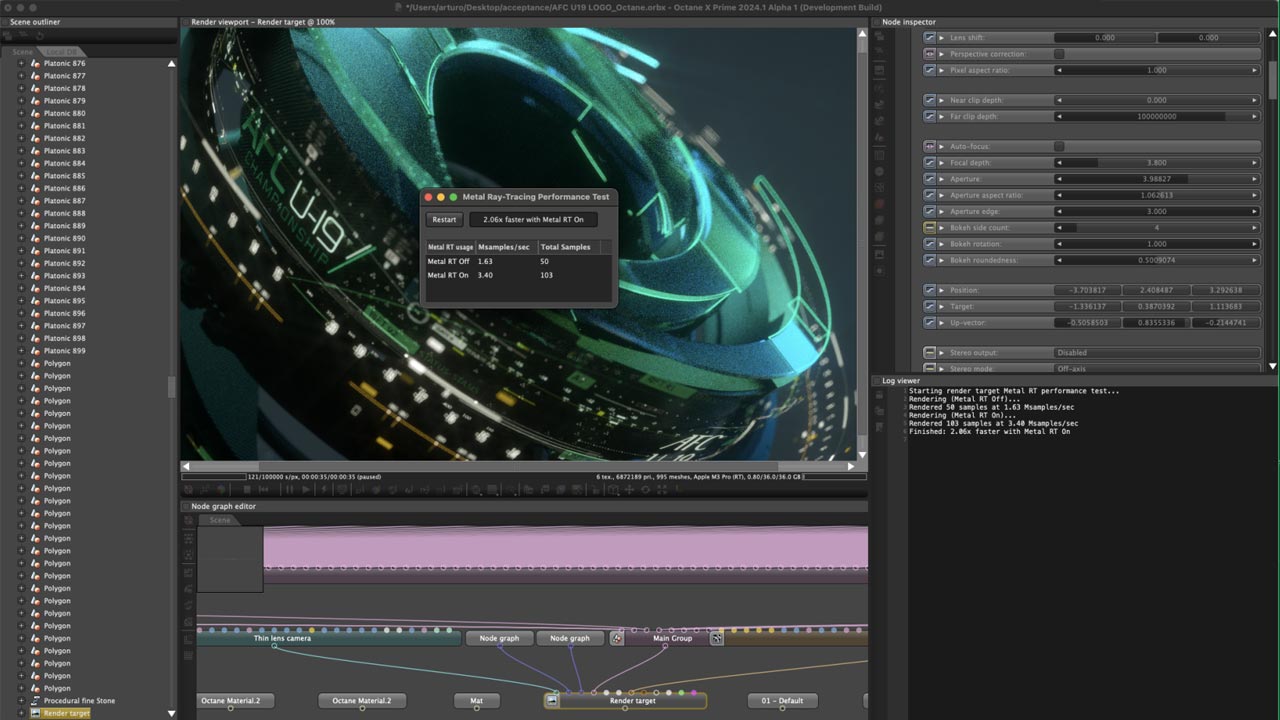Image resolution: width=1280 pixels, height=720 pixels.
Task: Click the Bokeh roundedness slider
Action: (x=1157, y=260)
